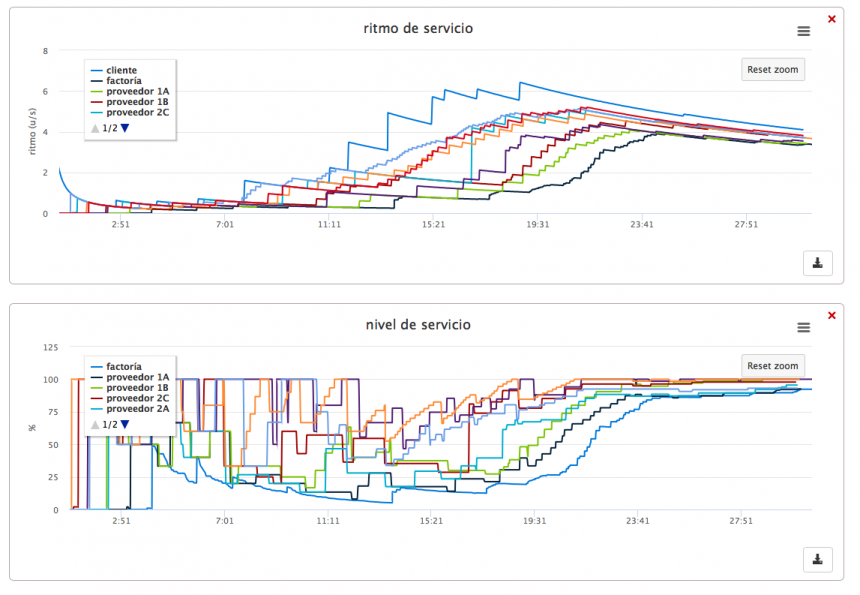Click the red close icon on the nivel panel

coord(831,315)
